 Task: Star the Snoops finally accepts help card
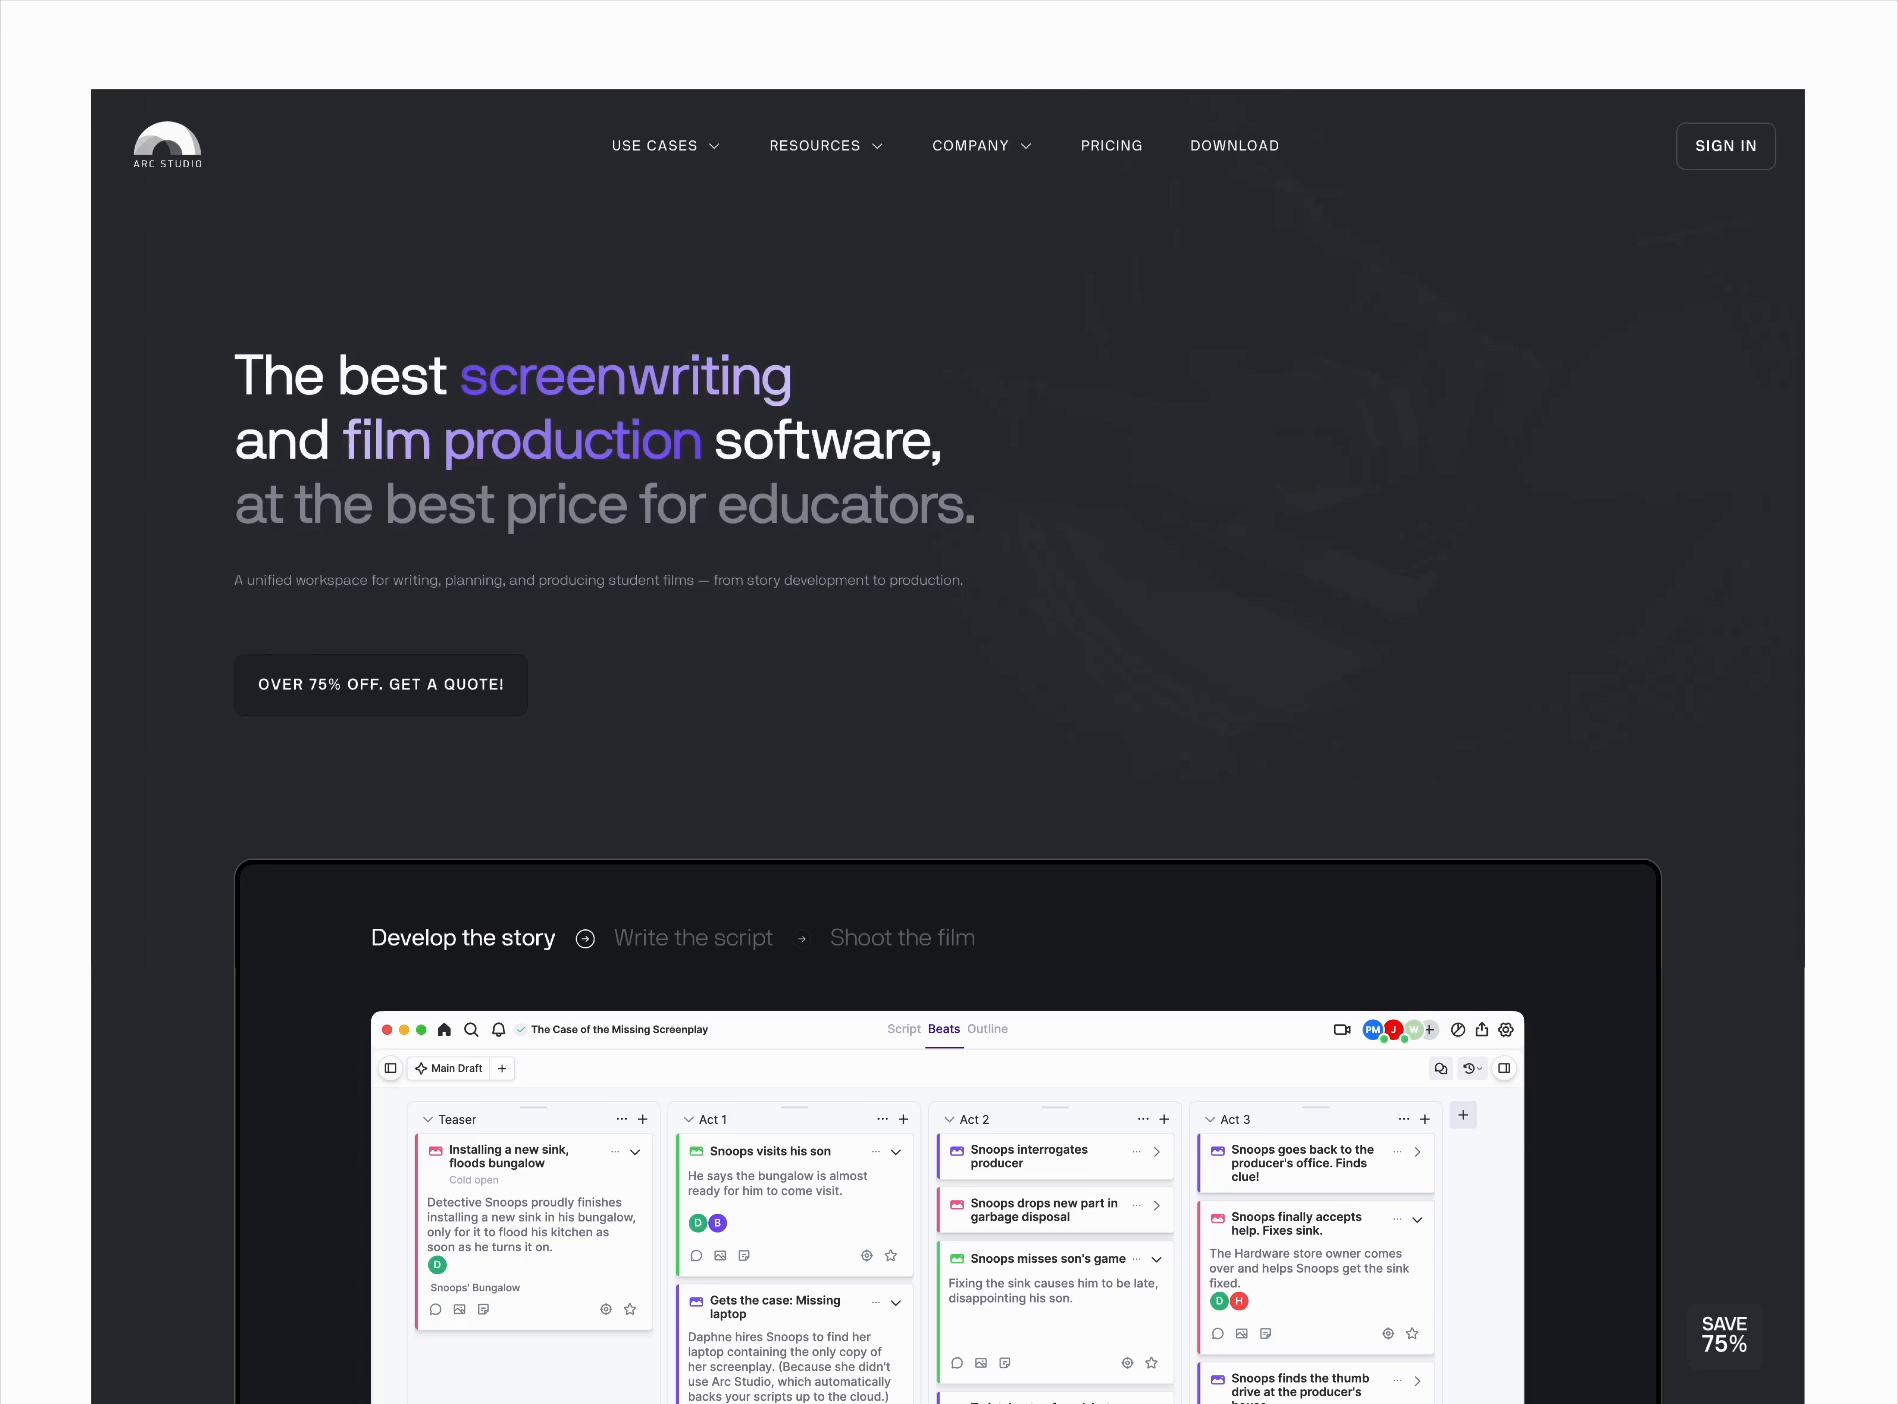click(x=1412, y=1333)
